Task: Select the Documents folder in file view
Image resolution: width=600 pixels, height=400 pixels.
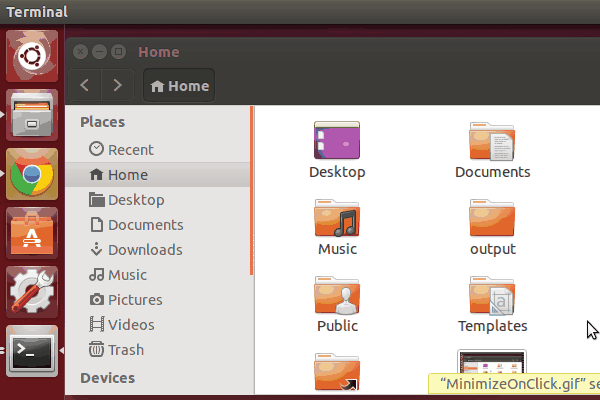Action: click(492, 141)
